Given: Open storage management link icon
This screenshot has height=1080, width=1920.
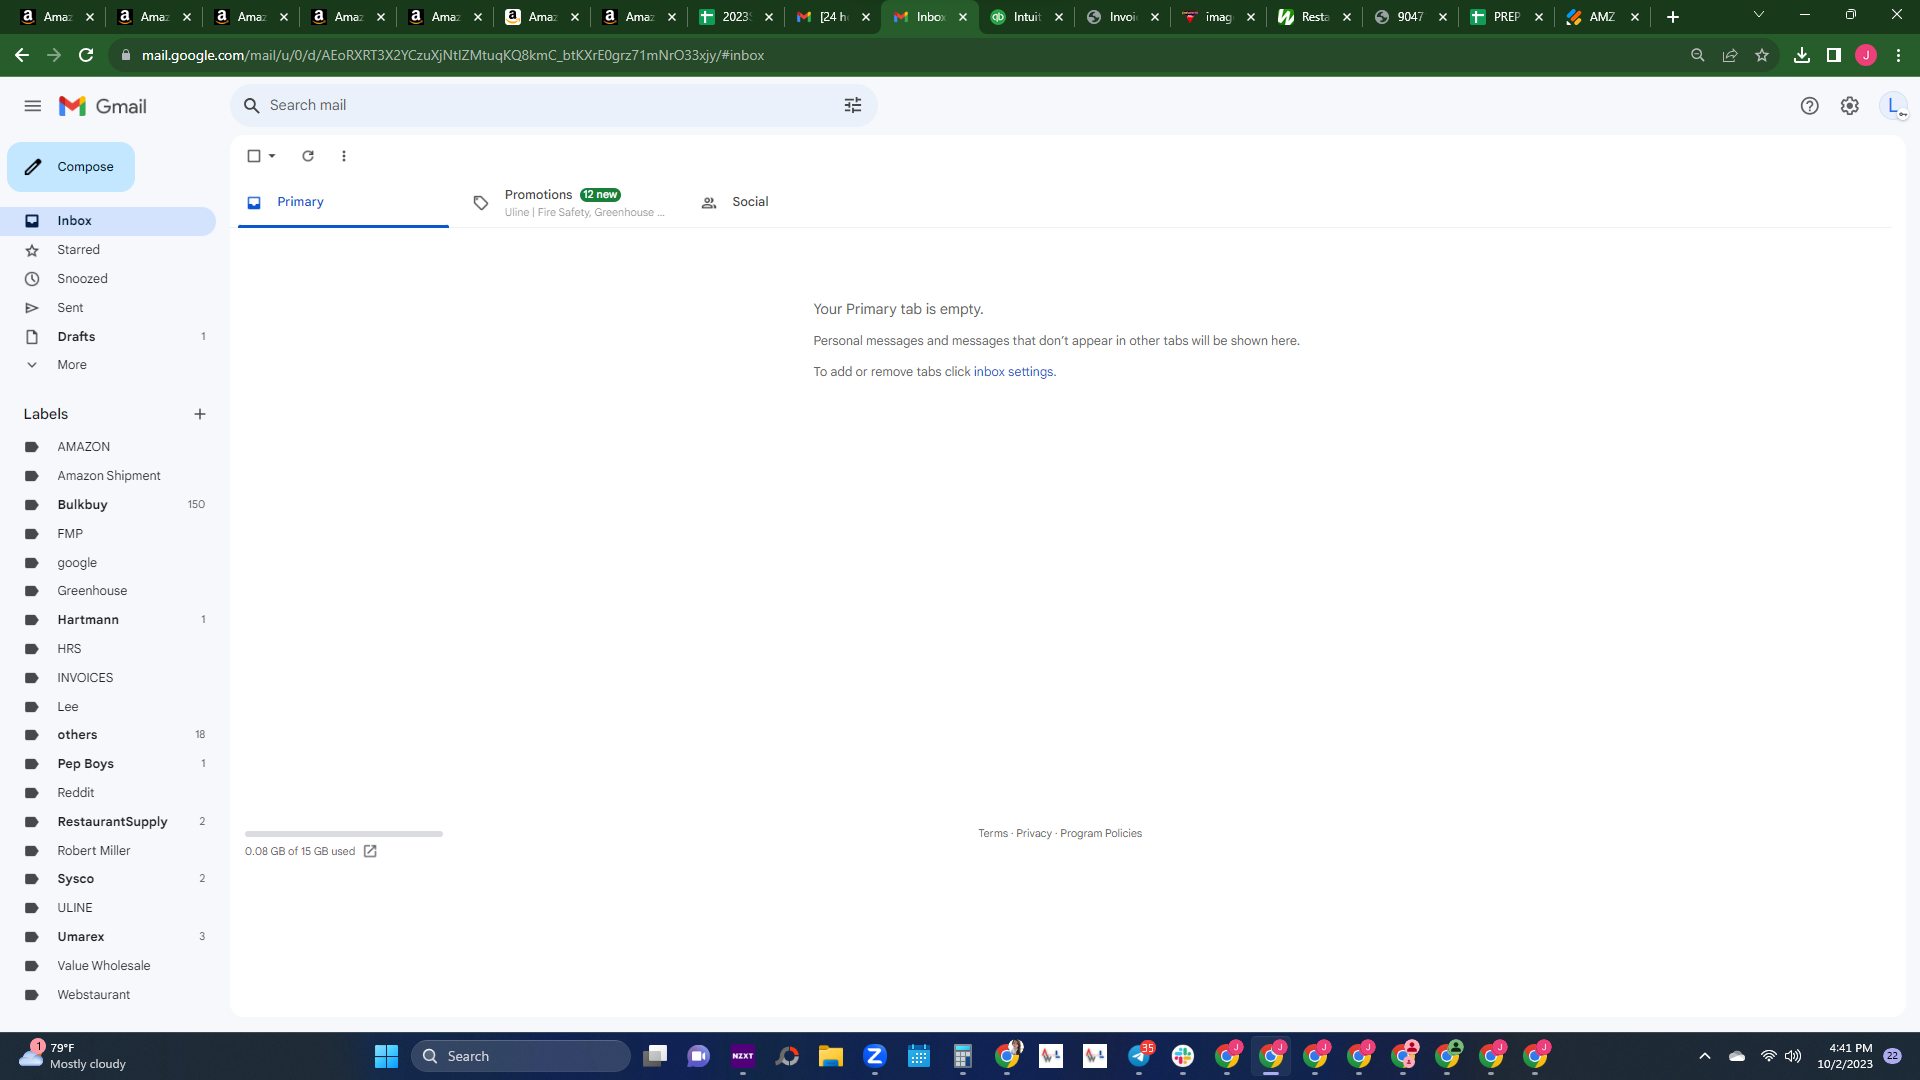Looking at the screenshot, I should 370,851.
